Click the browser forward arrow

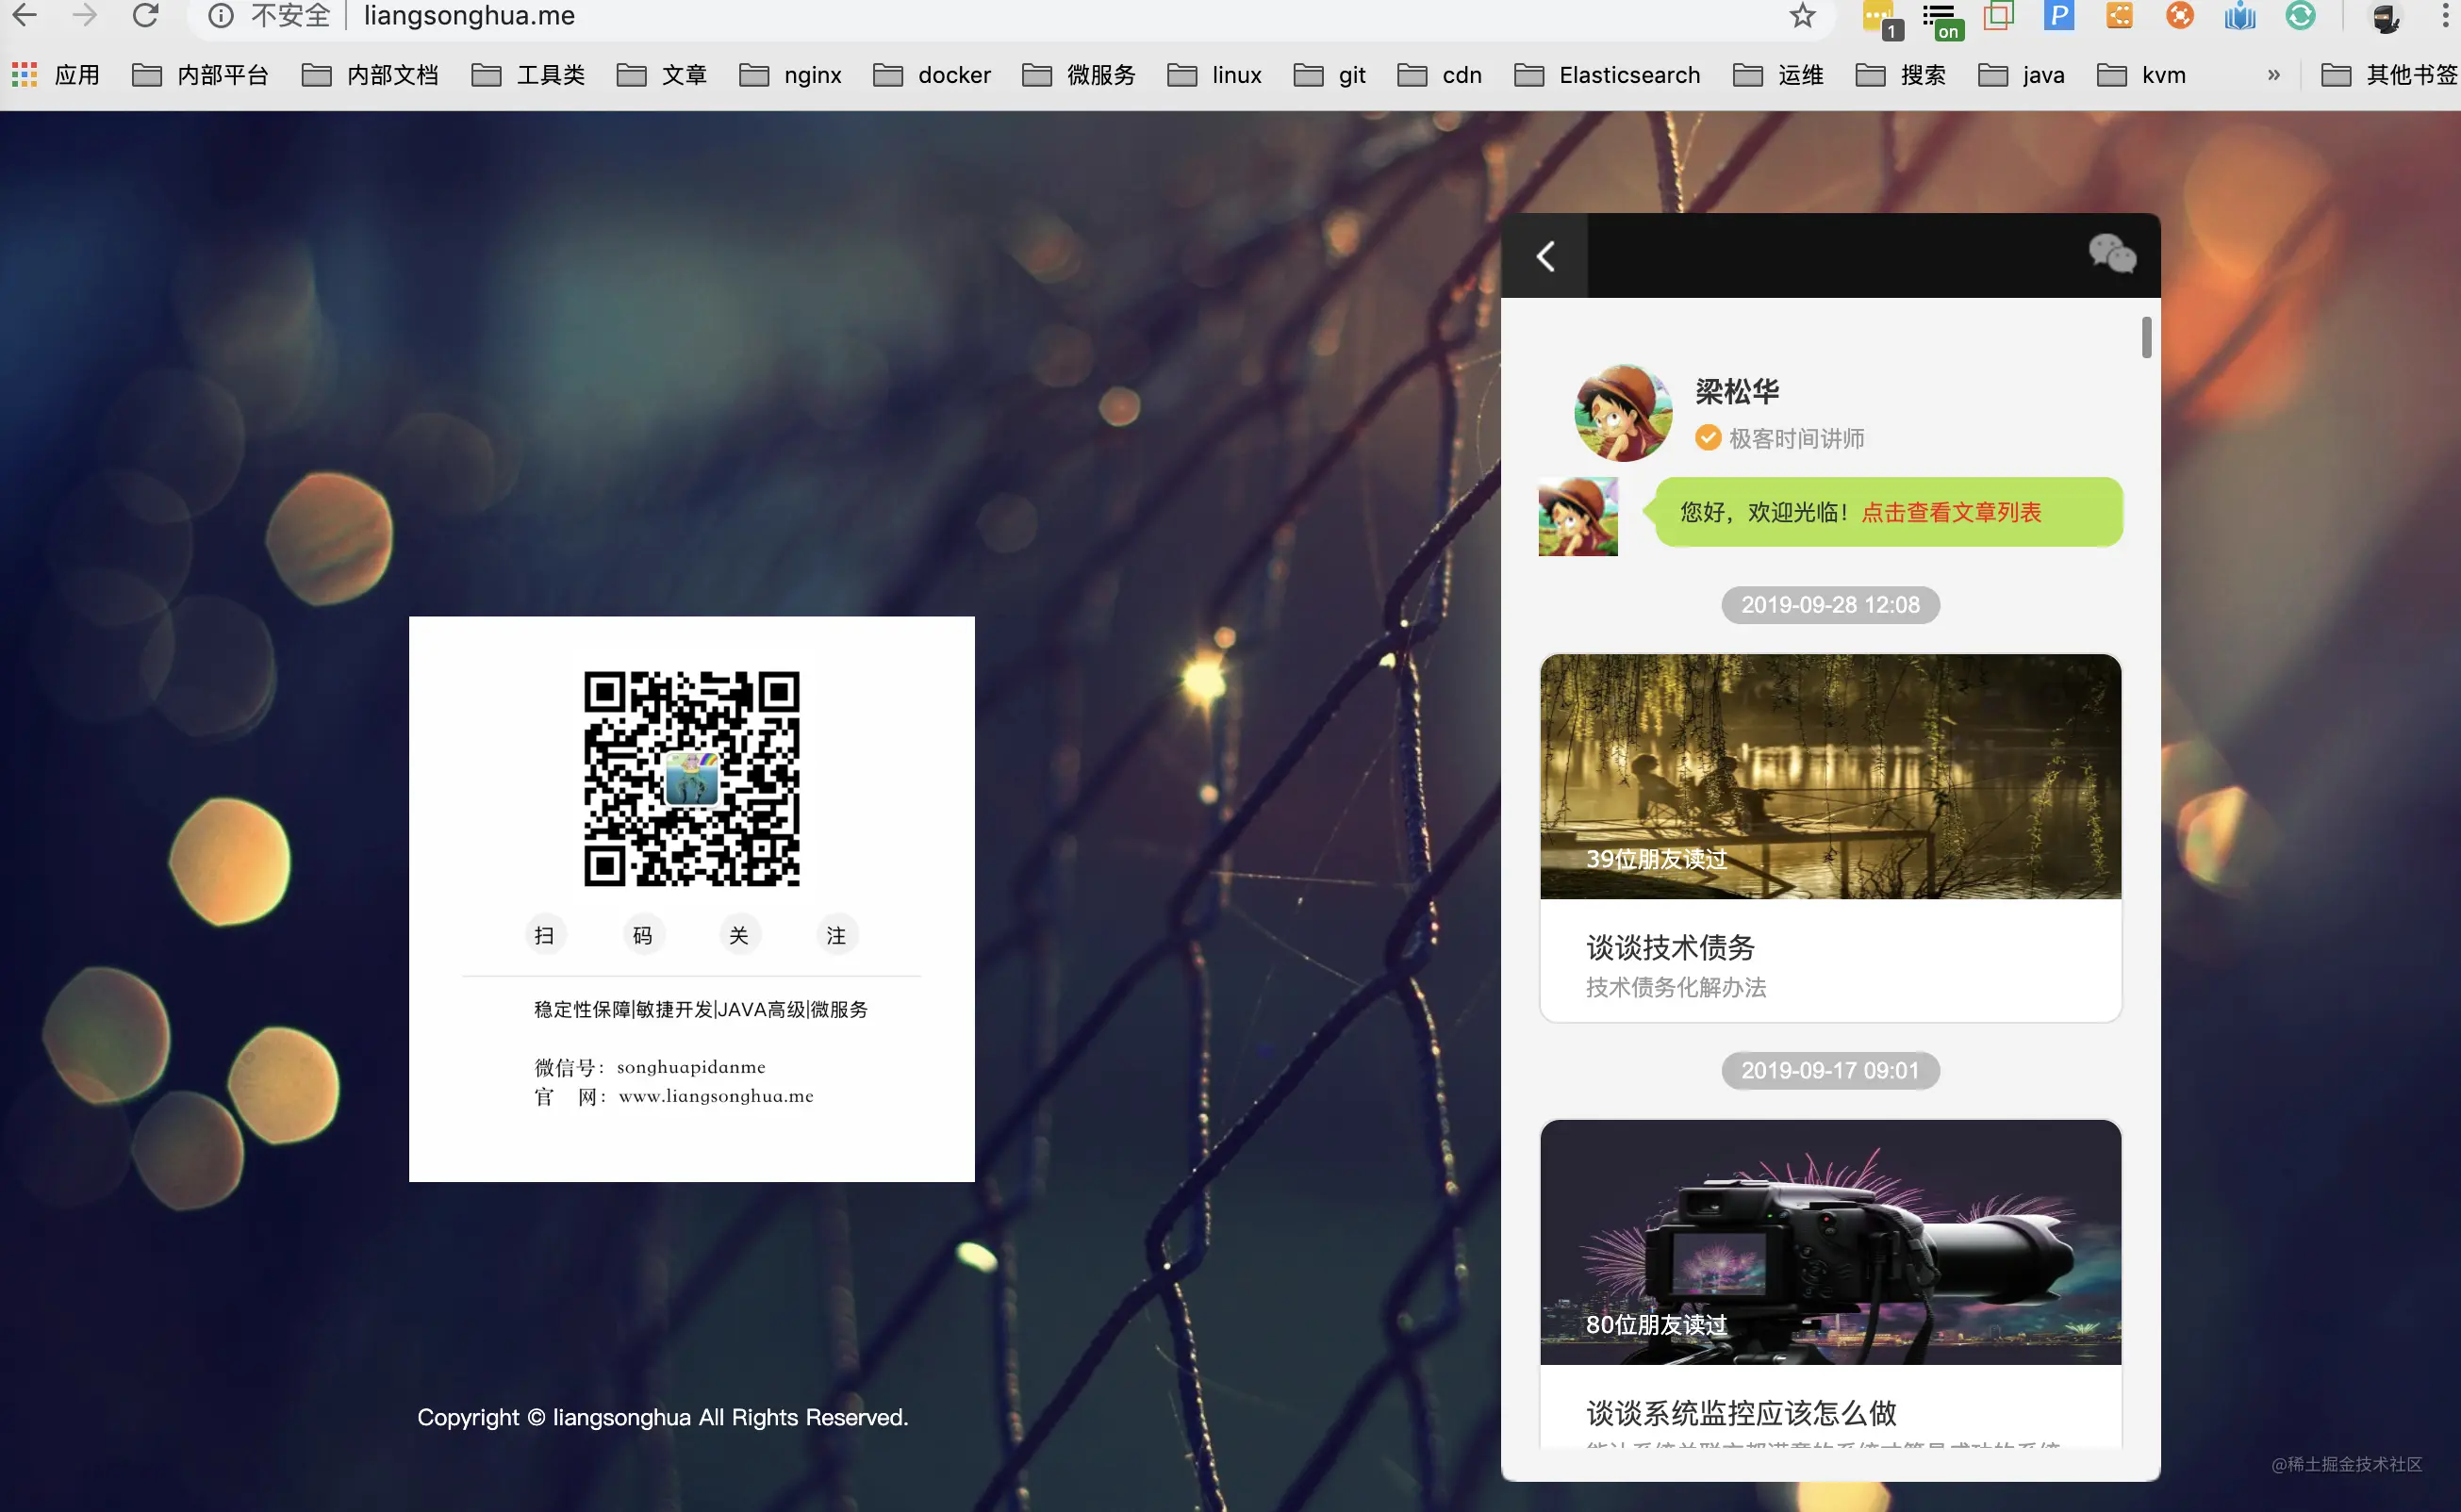(x=85, y=15)
